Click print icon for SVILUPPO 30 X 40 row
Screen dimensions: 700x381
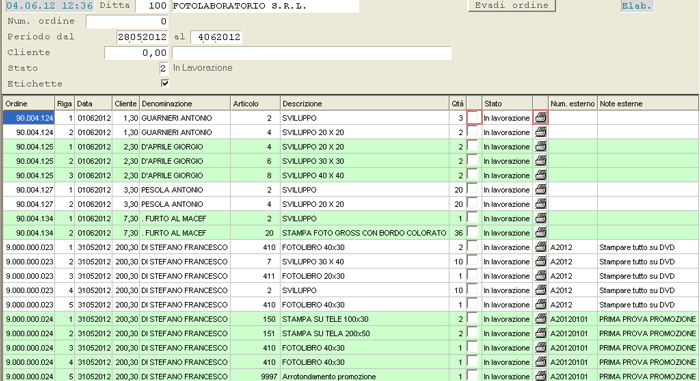click(541, 261)
